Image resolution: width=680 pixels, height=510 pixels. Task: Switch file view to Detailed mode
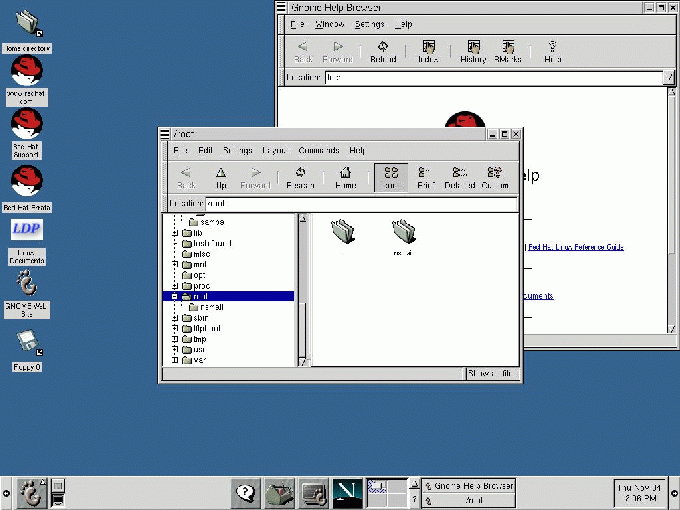click(x=459, y=177)
